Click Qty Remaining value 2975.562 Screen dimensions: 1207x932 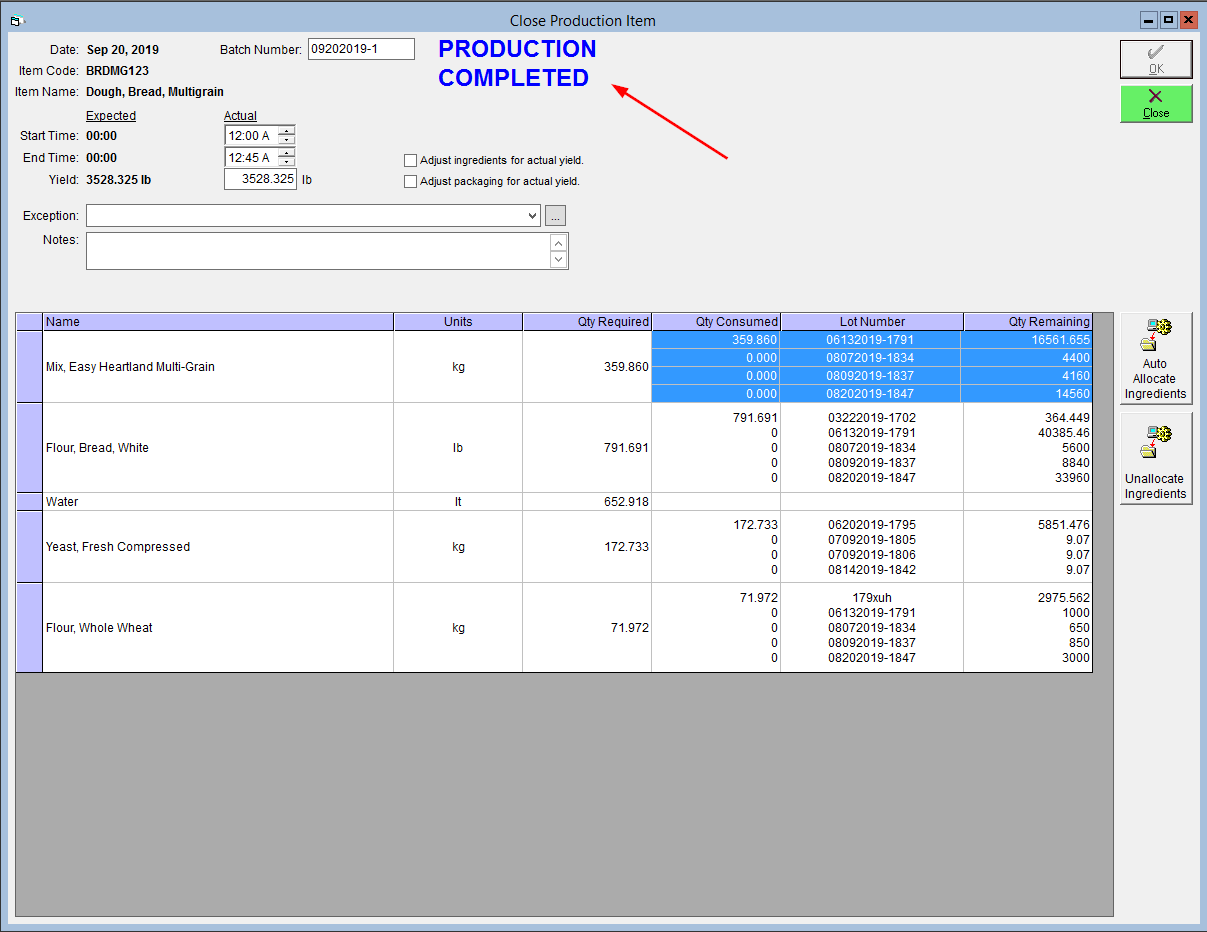point(1064,598)
